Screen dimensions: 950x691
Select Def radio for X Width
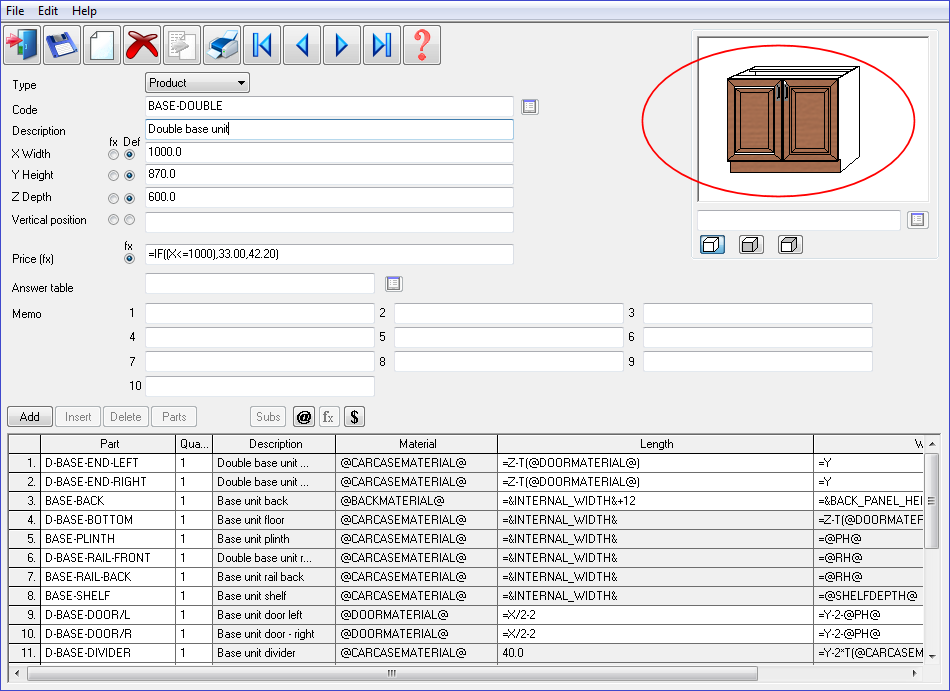click(129, 154)
